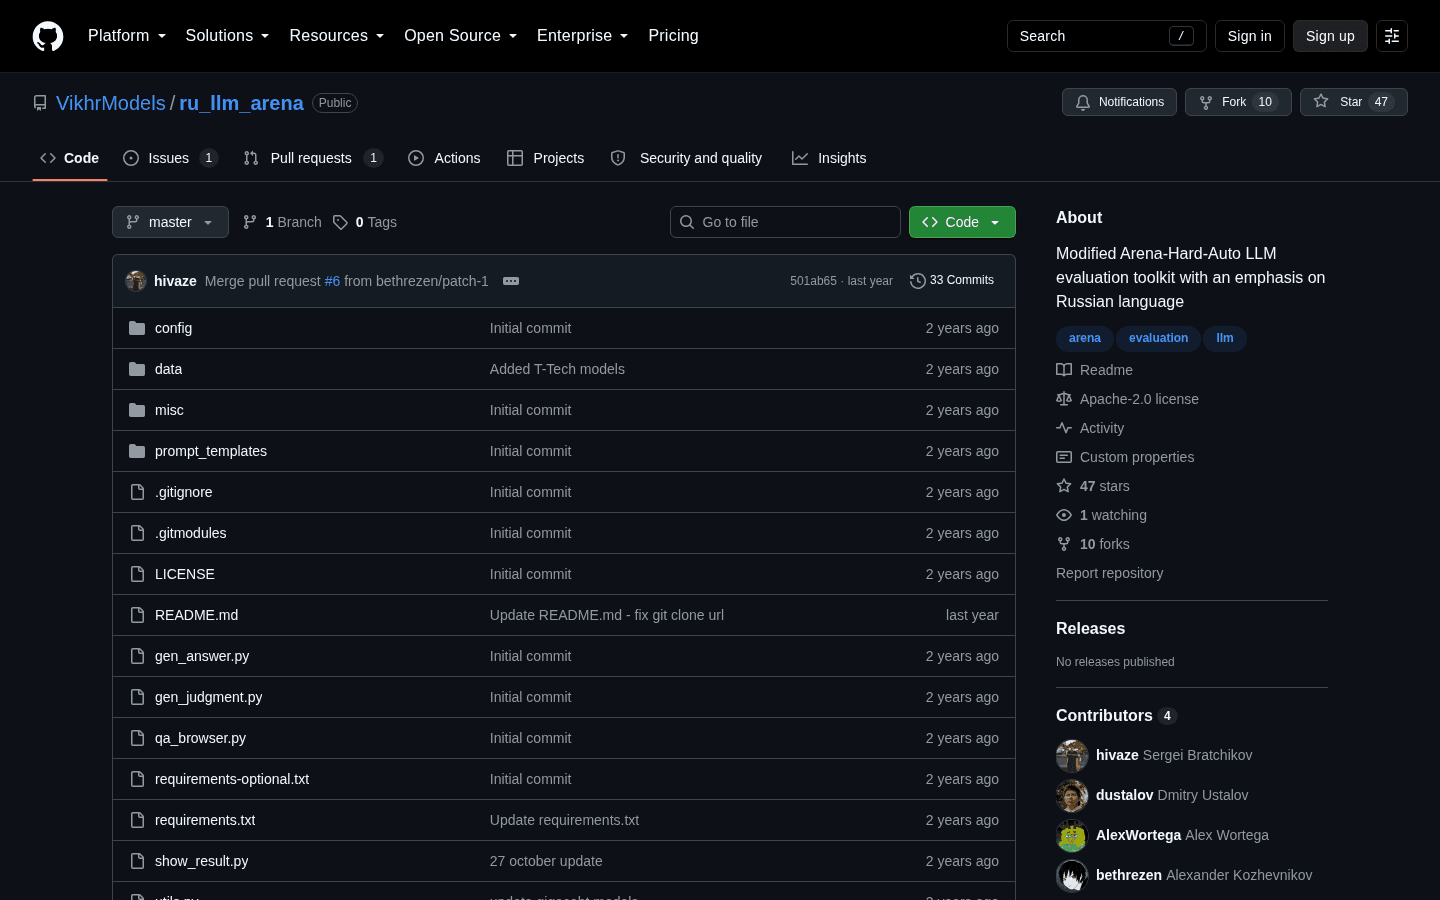Expand the Enterprise dropdown menu
The width and height of the screenshot is (1440, 900).
(x=582, y=36)
